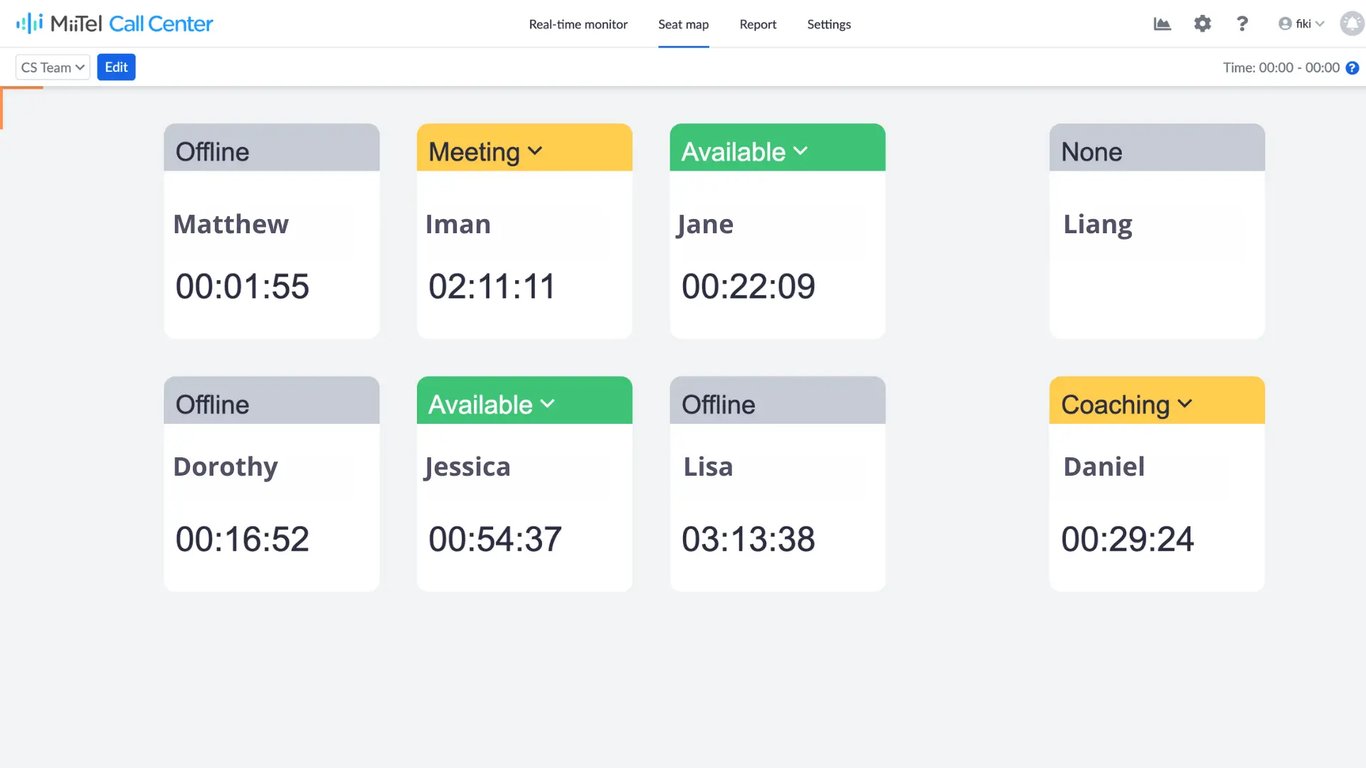
Task: Click the help question mark icon
Action: [x=1242, y=24]
